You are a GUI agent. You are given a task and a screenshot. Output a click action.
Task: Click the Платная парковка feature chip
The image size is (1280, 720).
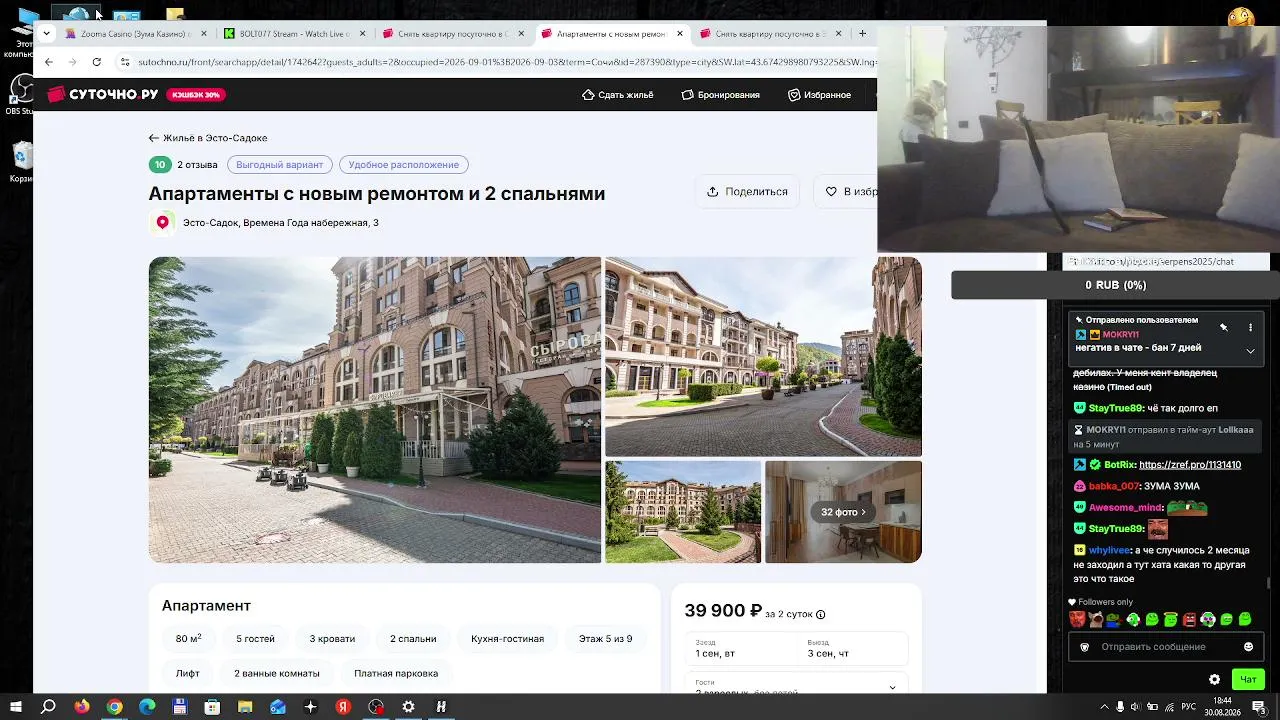click(x=396, y=674)
